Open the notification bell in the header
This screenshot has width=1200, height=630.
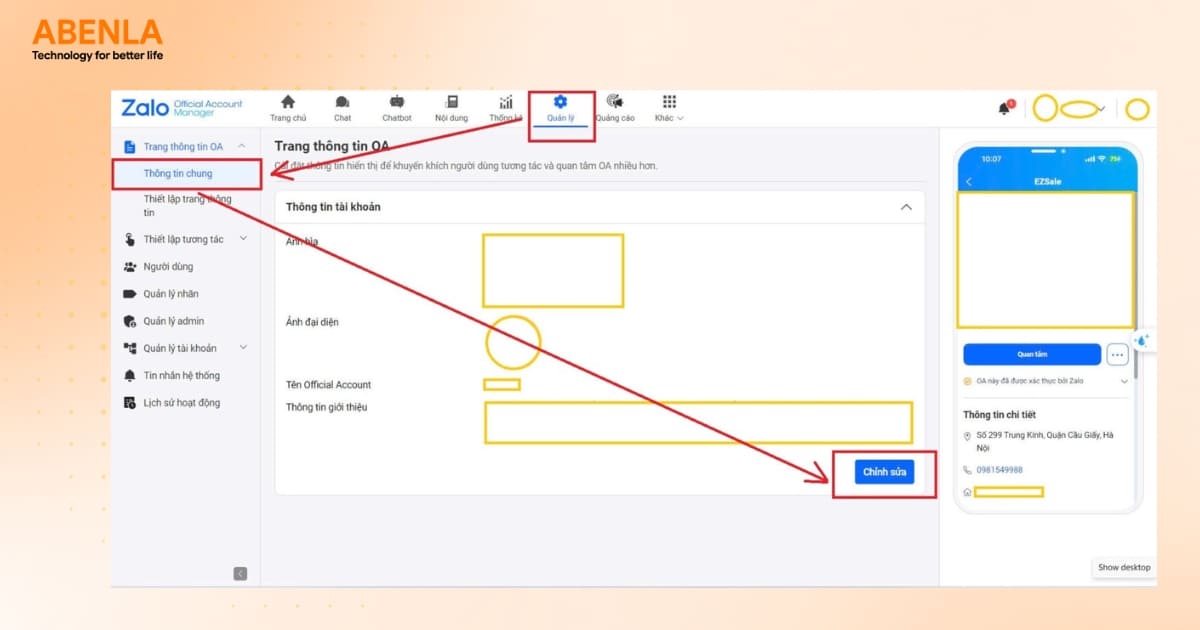tap(1005, 108)
